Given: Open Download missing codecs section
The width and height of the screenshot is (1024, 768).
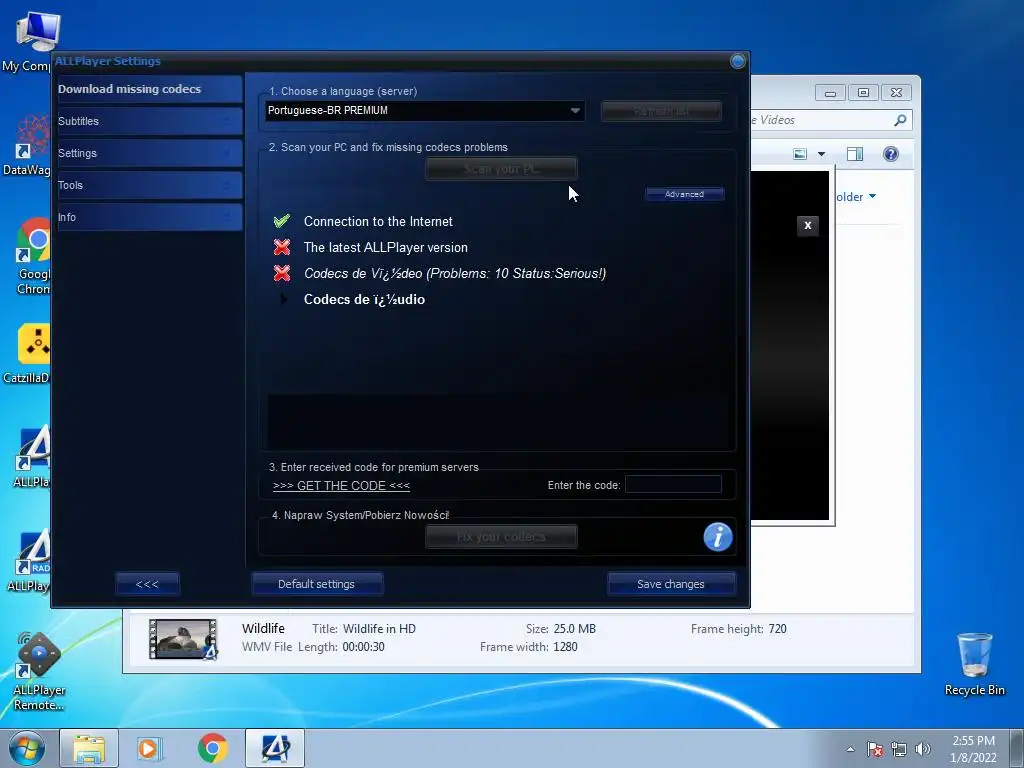Looking at the screenshot, I should pyautogui.click(x=150, y=89).
